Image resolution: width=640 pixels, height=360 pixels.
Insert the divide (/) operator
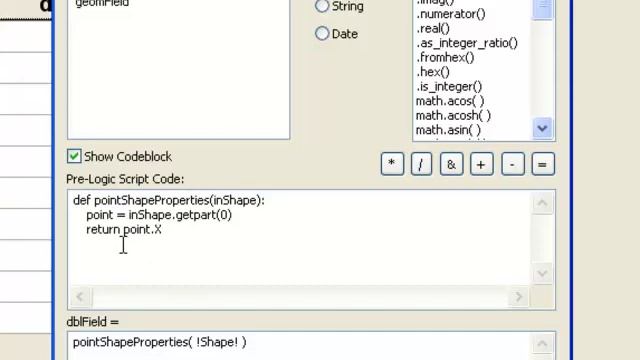421,164
